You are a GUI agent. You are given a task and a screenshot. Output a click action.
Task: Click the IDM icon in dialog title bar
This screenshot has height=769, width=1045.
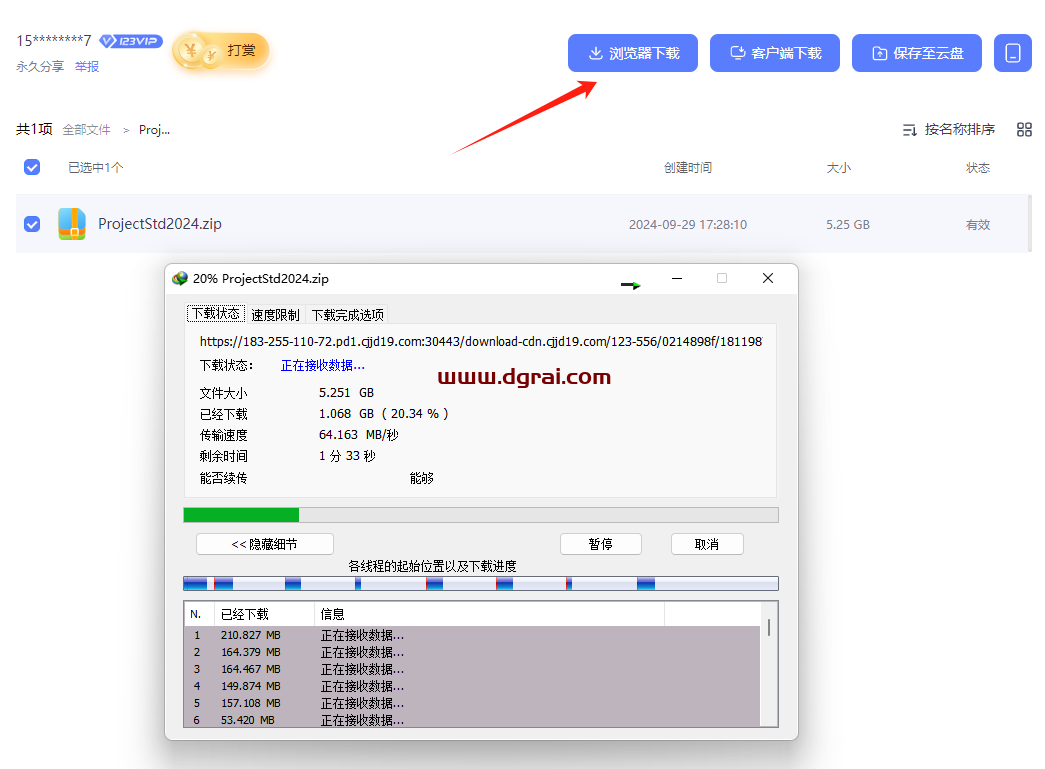180,279
